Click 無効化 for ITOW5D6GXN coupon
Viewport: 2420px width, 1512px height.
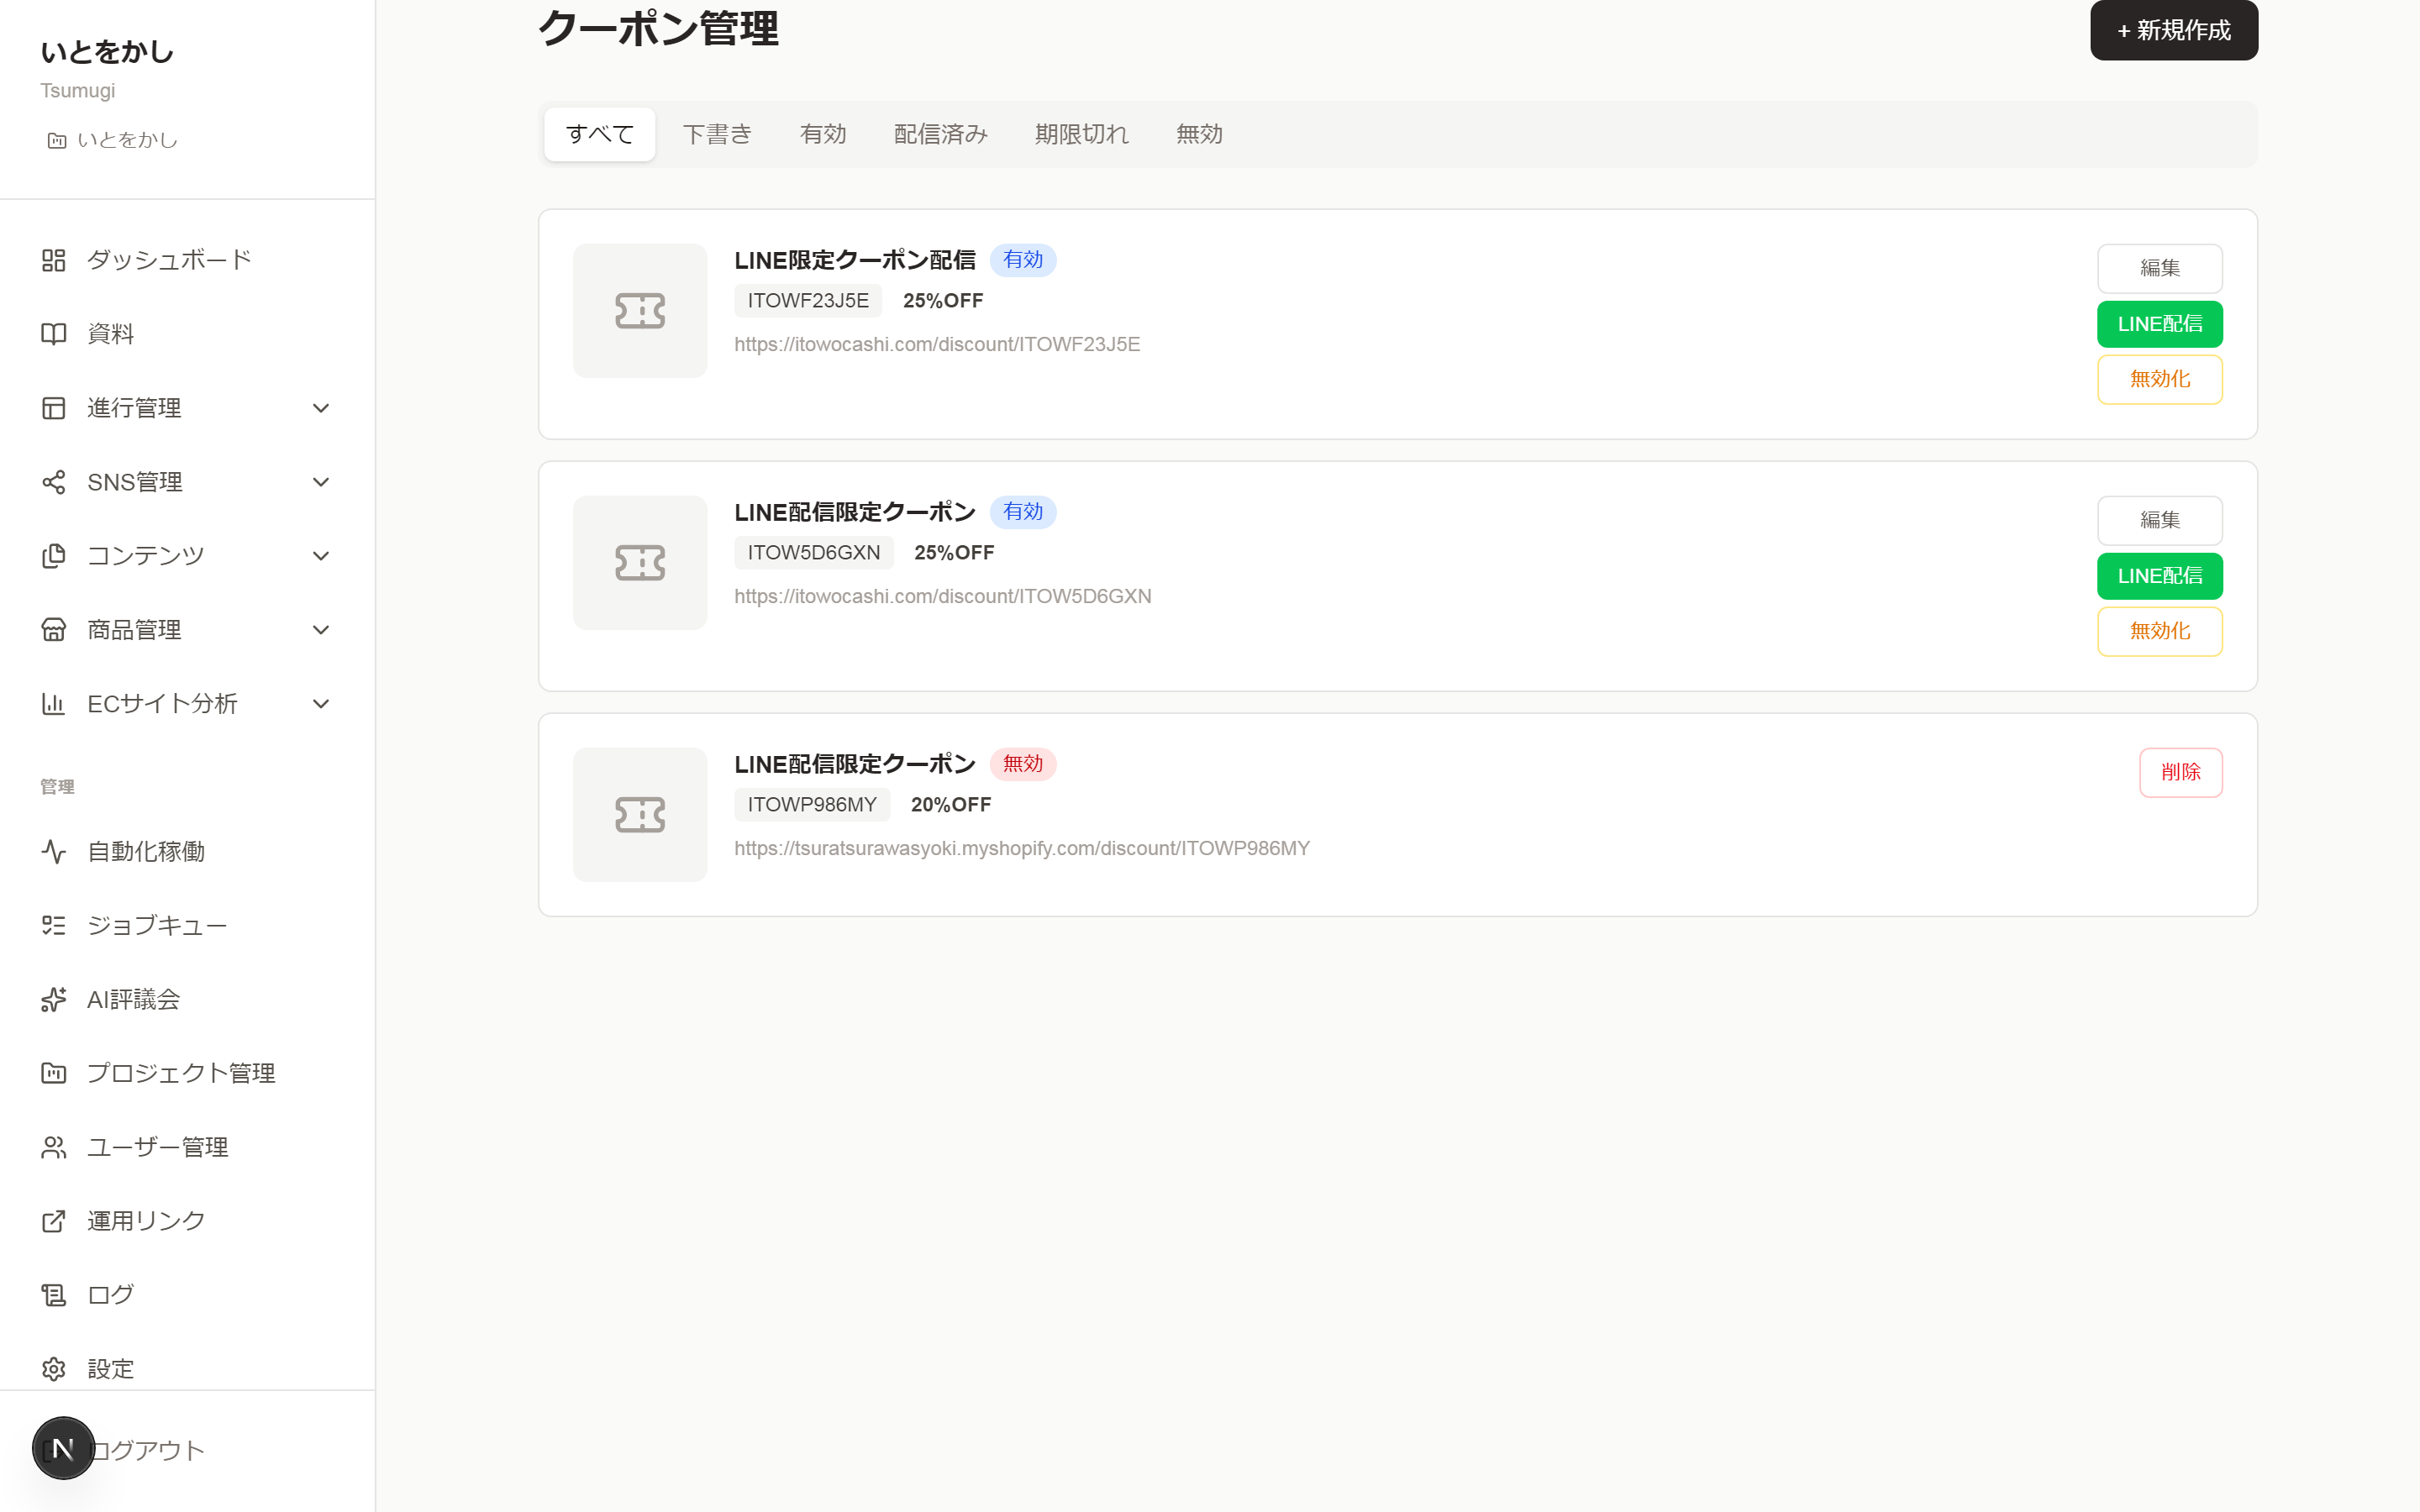pos(2160,632)
